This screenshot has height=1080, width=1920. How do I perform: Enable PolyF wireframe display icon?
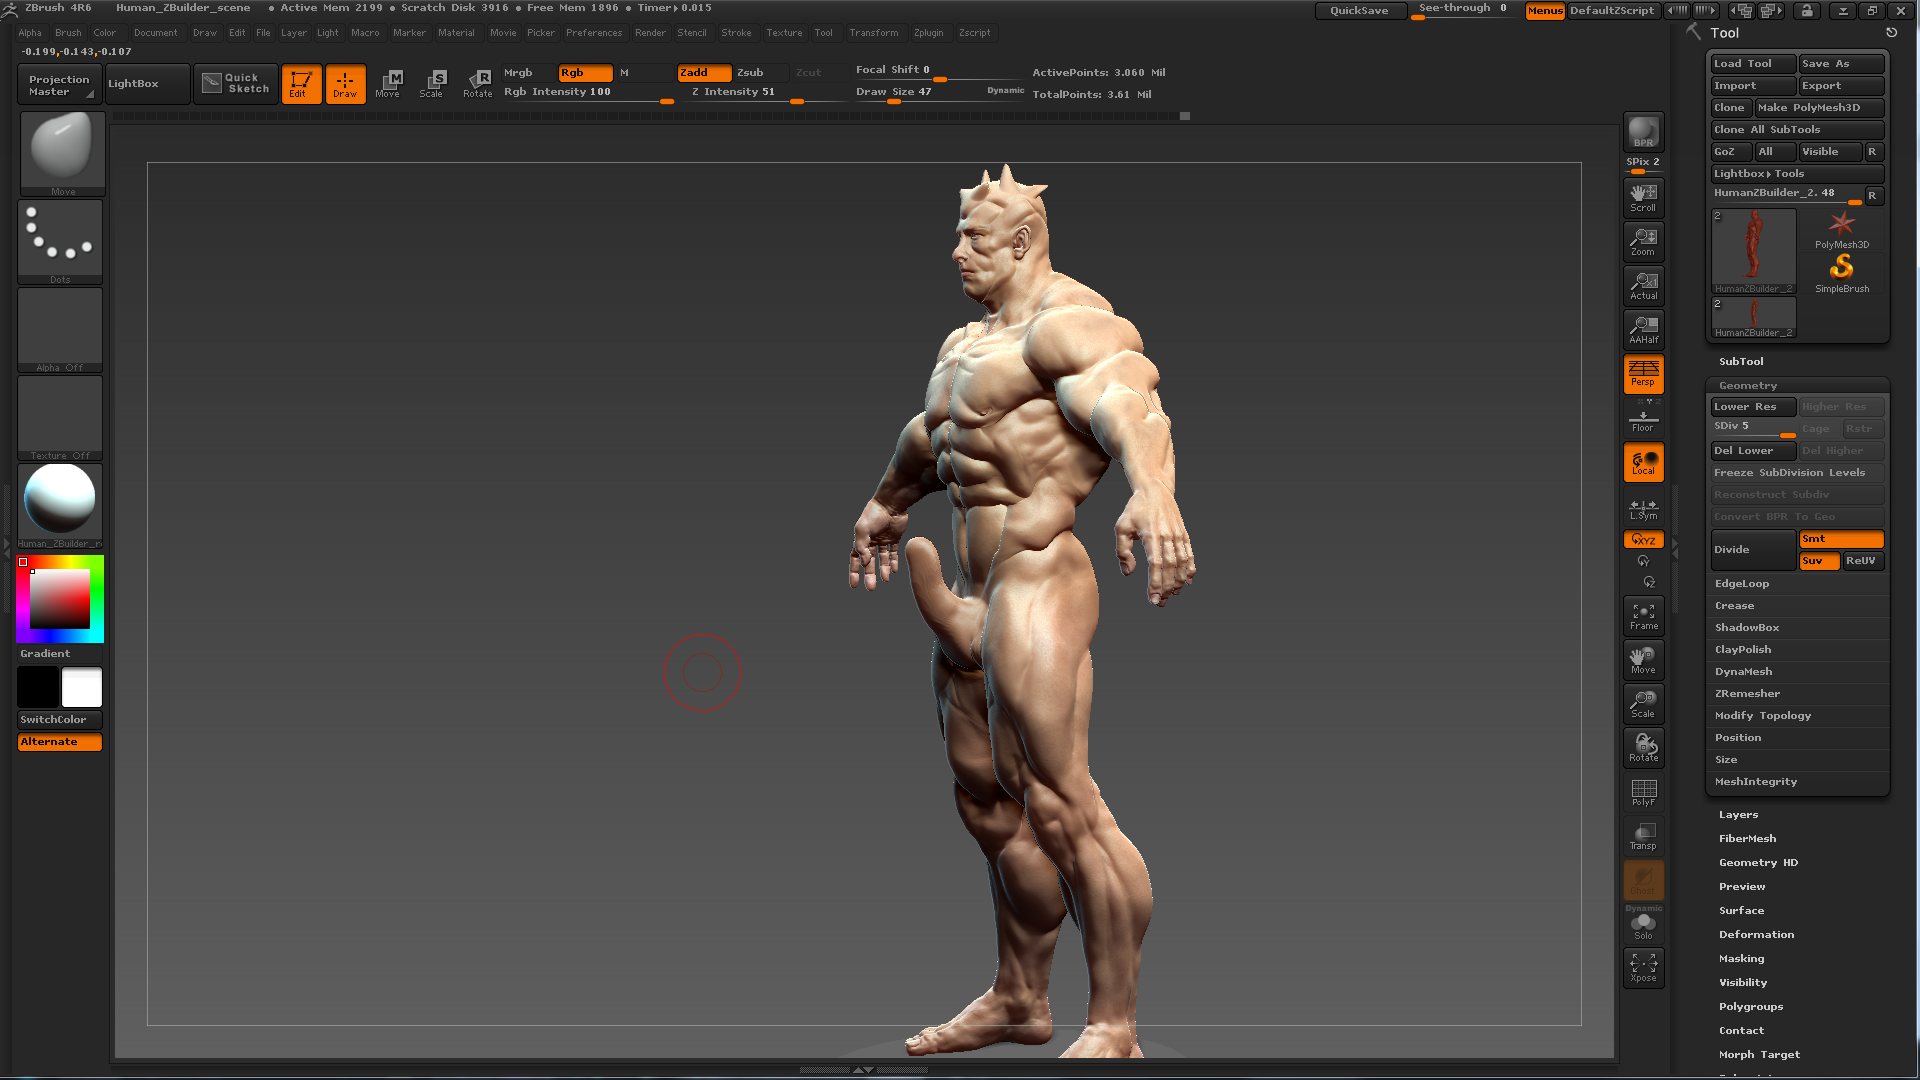[1643, 792]
